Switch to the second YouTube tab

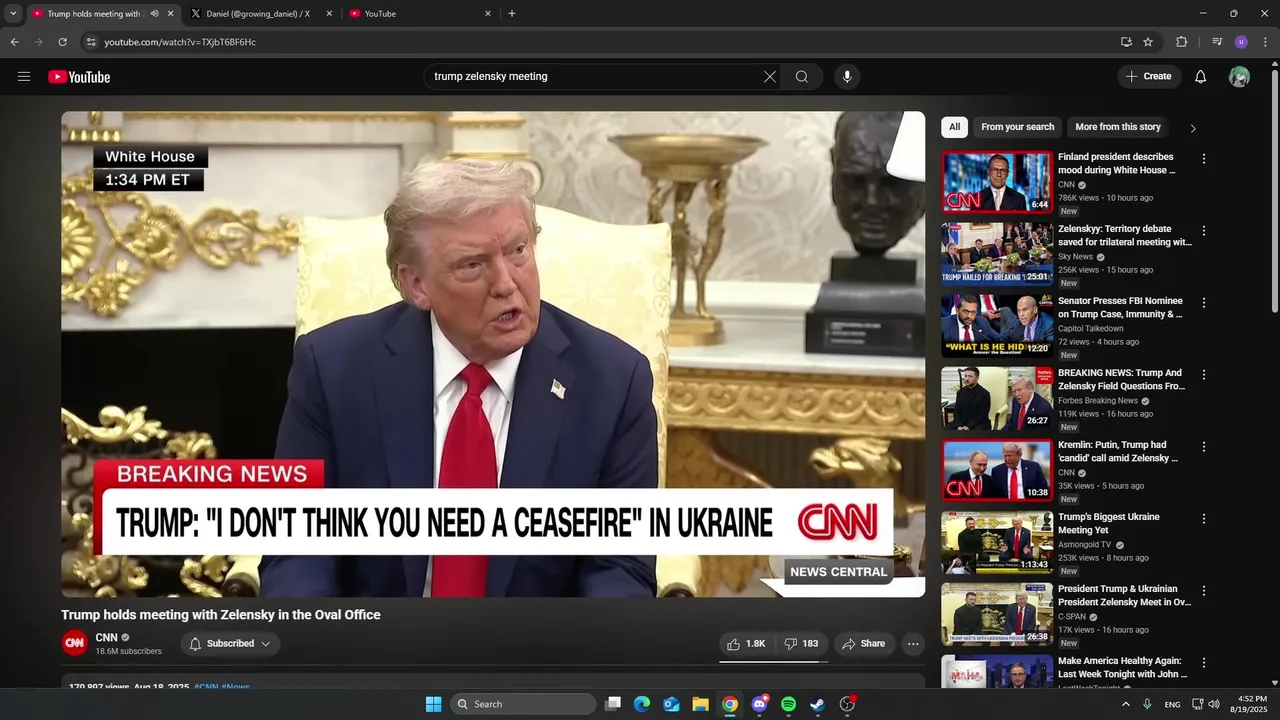pos(420,14)
